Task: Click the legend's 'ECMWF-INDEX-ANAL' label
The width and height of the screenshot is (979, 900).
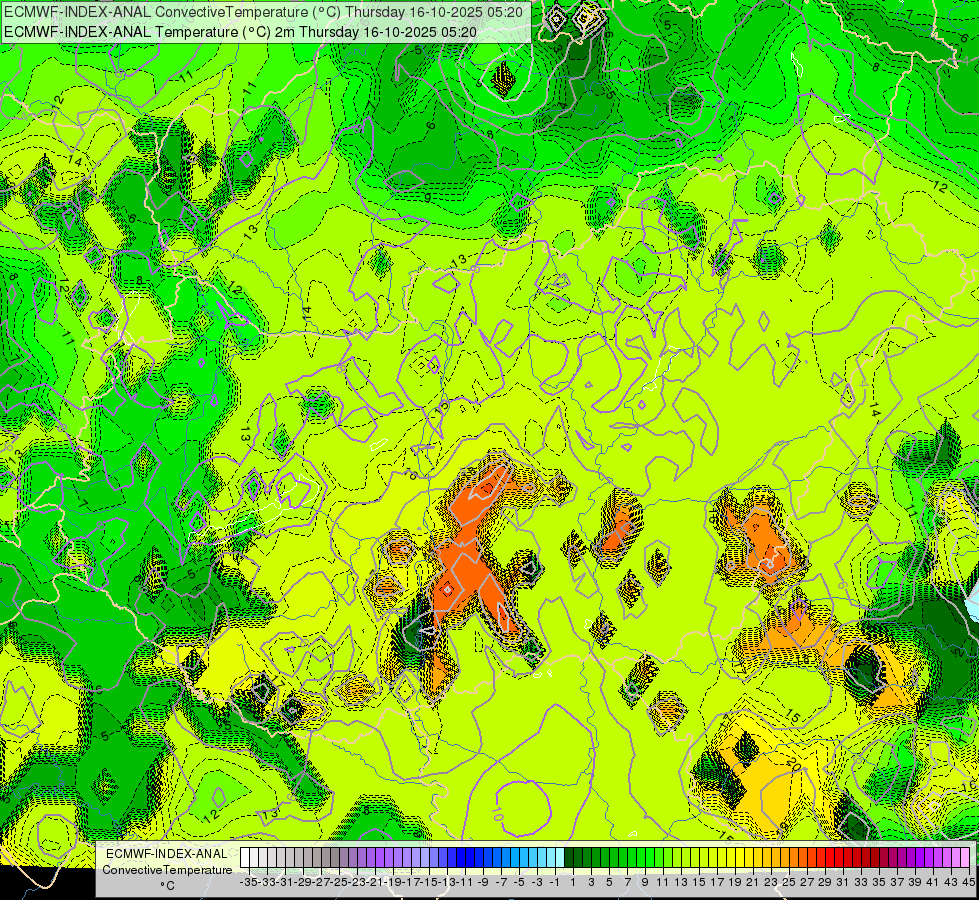Action: point(167,854)
